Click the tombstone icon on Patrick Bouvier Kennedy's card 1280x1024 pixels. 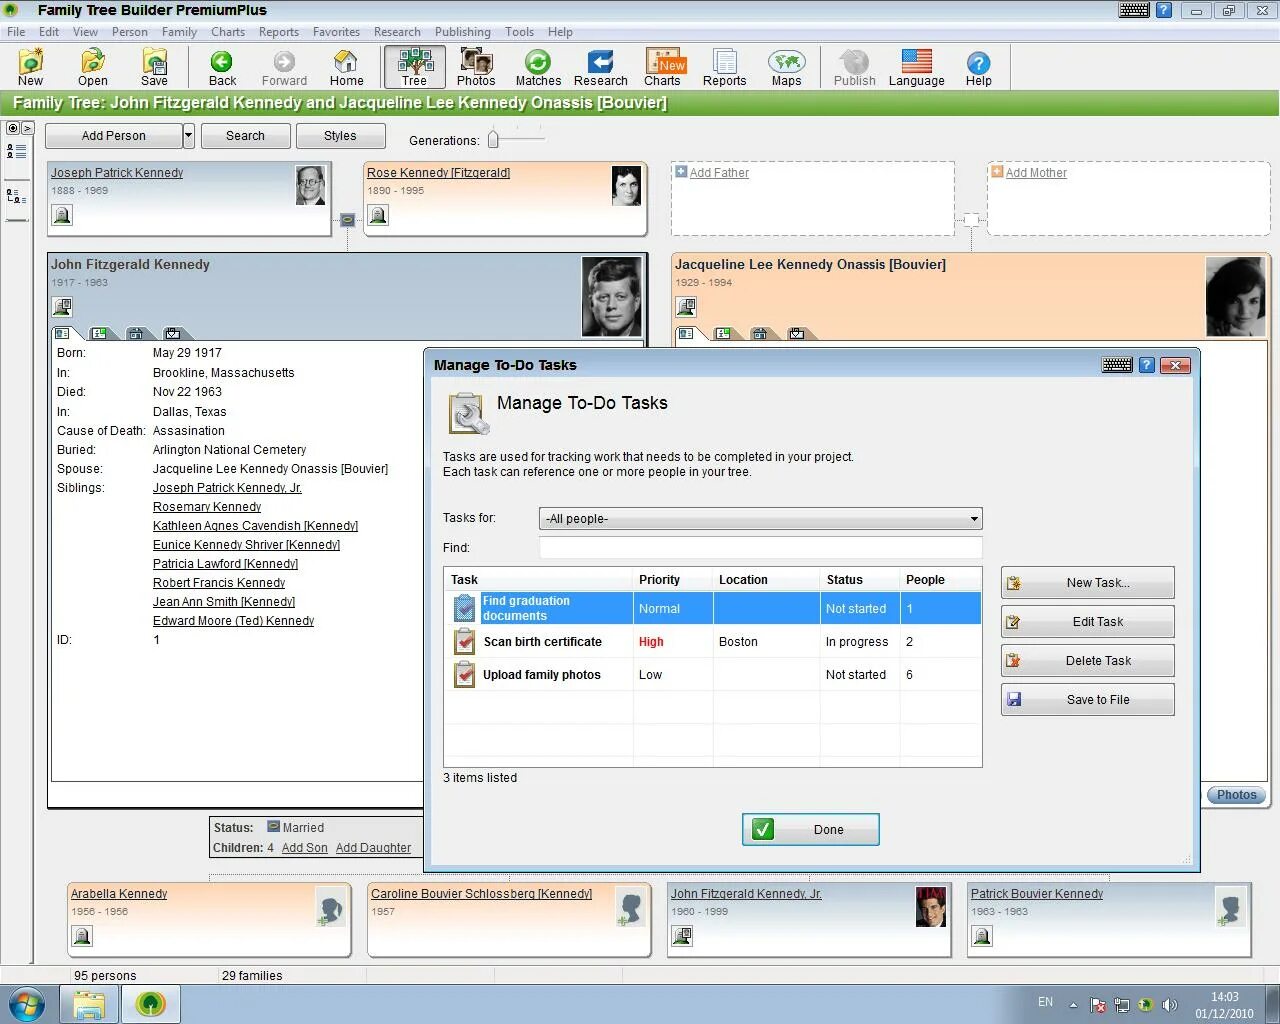coord(982,936)
